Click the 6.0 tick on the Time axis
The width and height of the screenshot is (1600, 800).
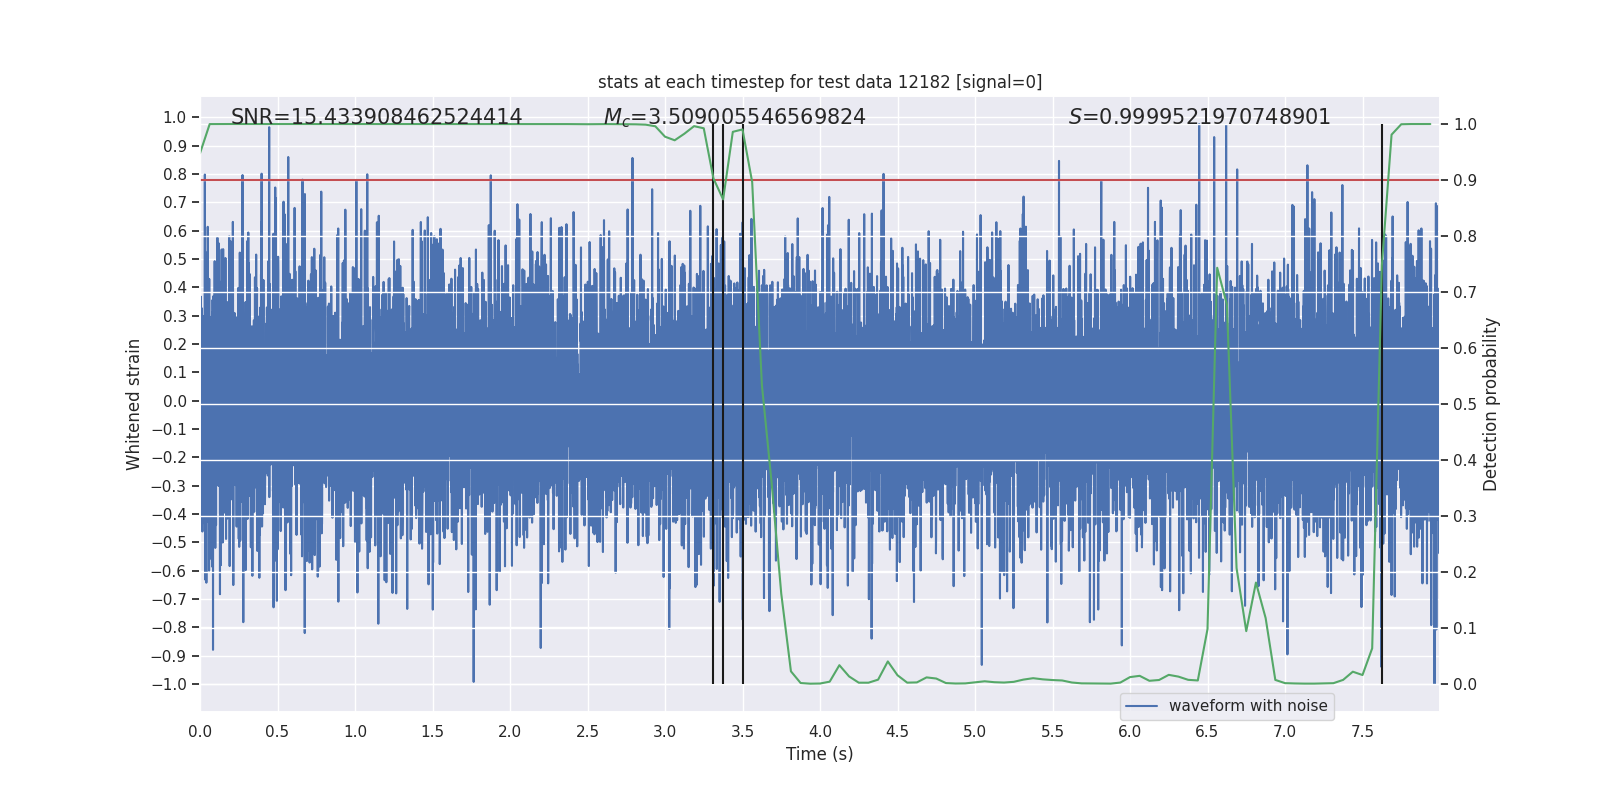[1130, 732]
